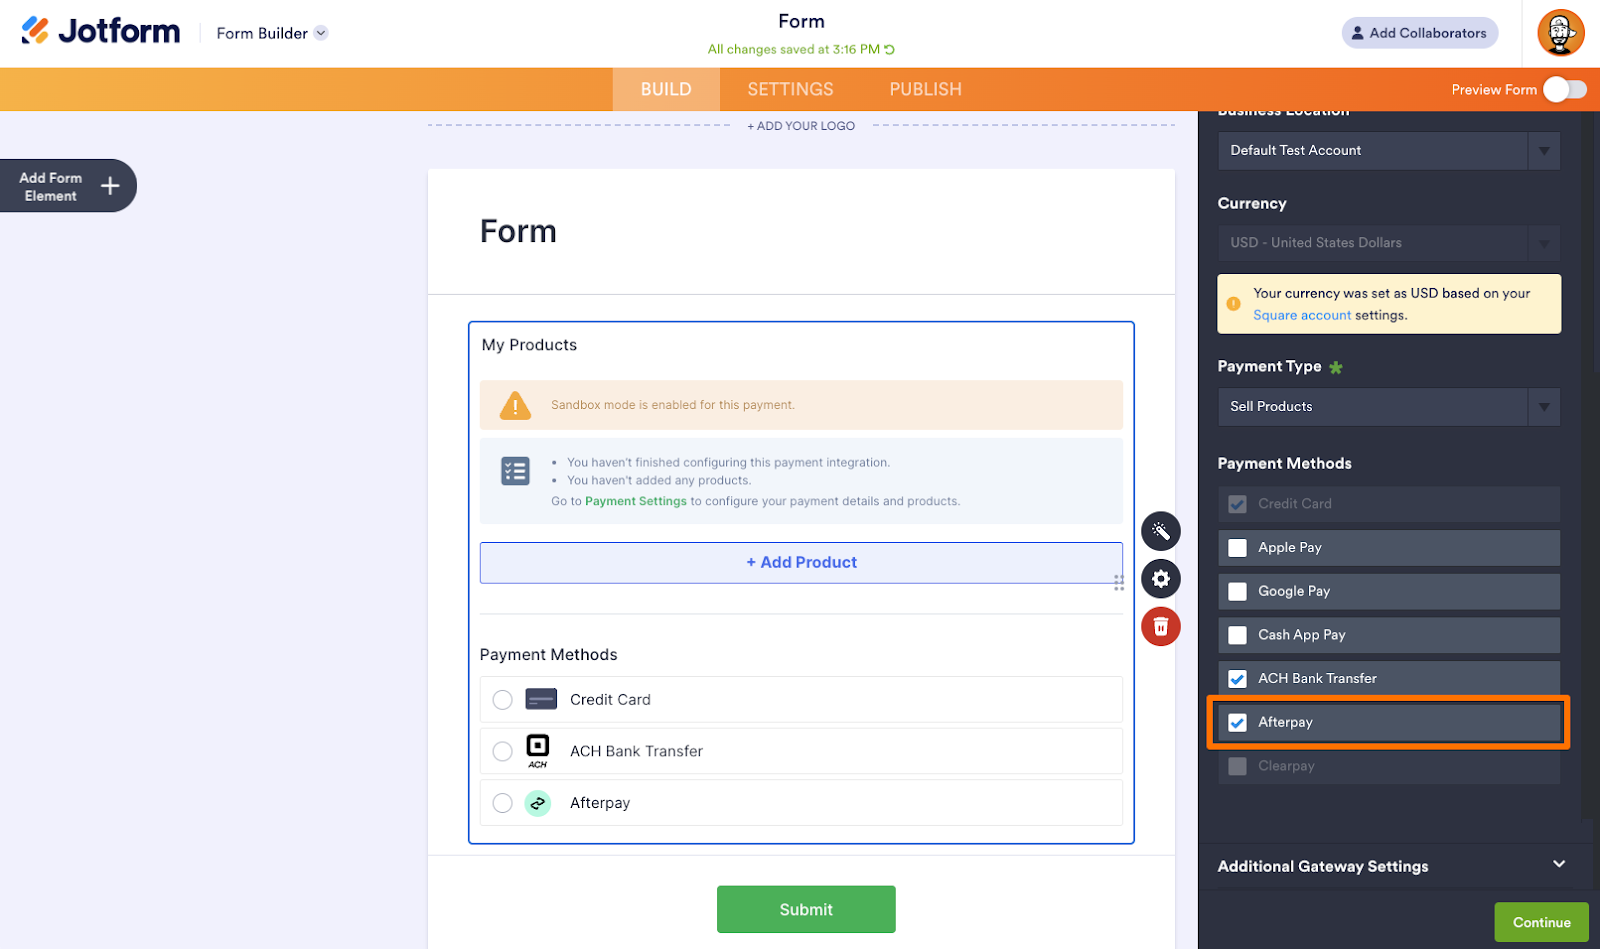The height and width of the screenshot is (949, 1600).
Task: Click the drag handle beside Add Product
Action: tap(1119, 583)
